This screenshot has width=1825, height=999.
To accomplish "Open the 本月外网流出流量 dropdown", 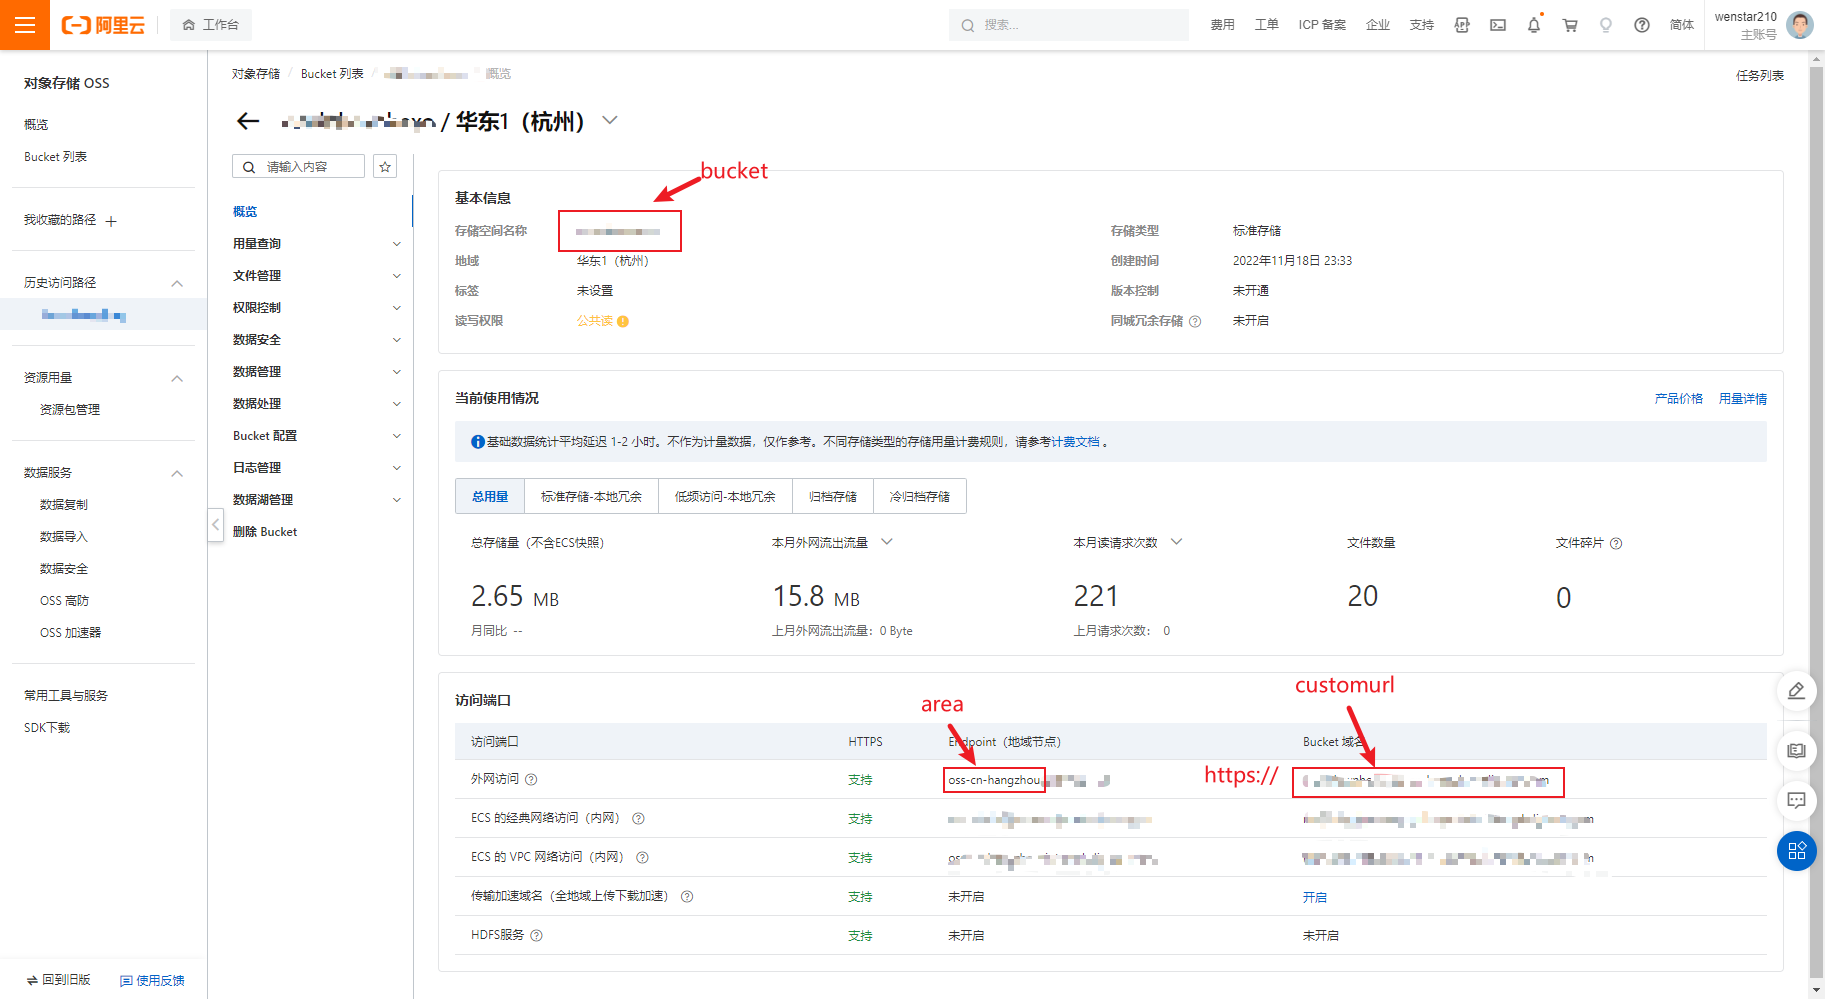I will point(886,542).
